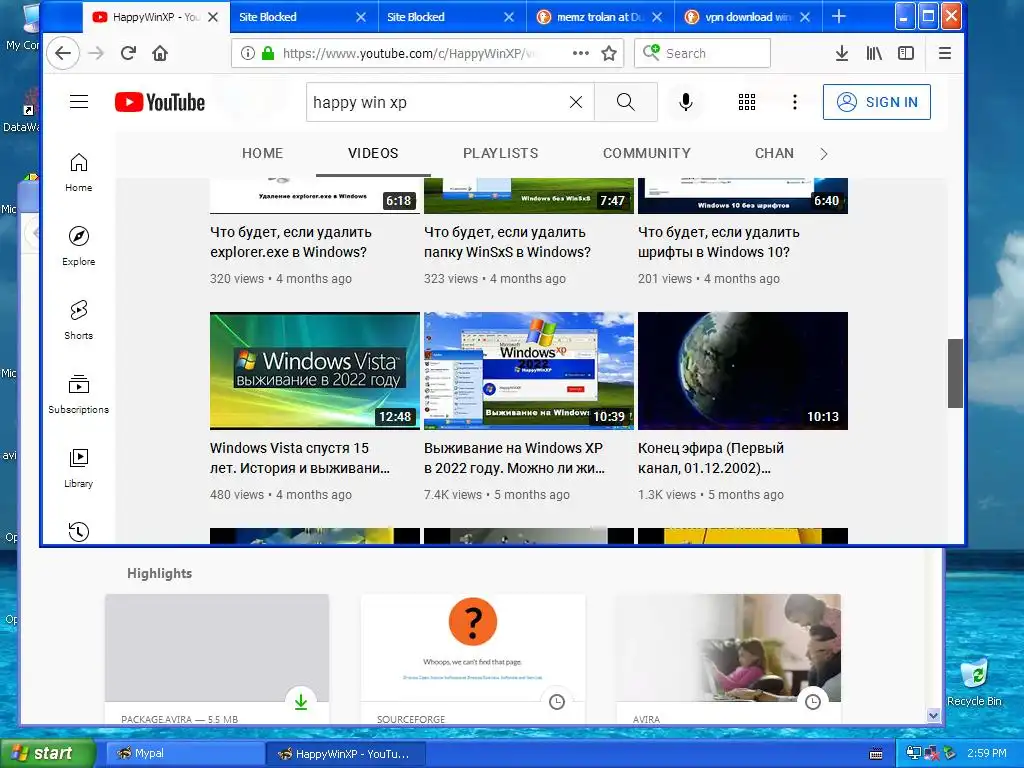Open the 'Windows Vista спустя 15 лет' title
This screenshot has height=768, width=1024.
(x=300, y=458)
